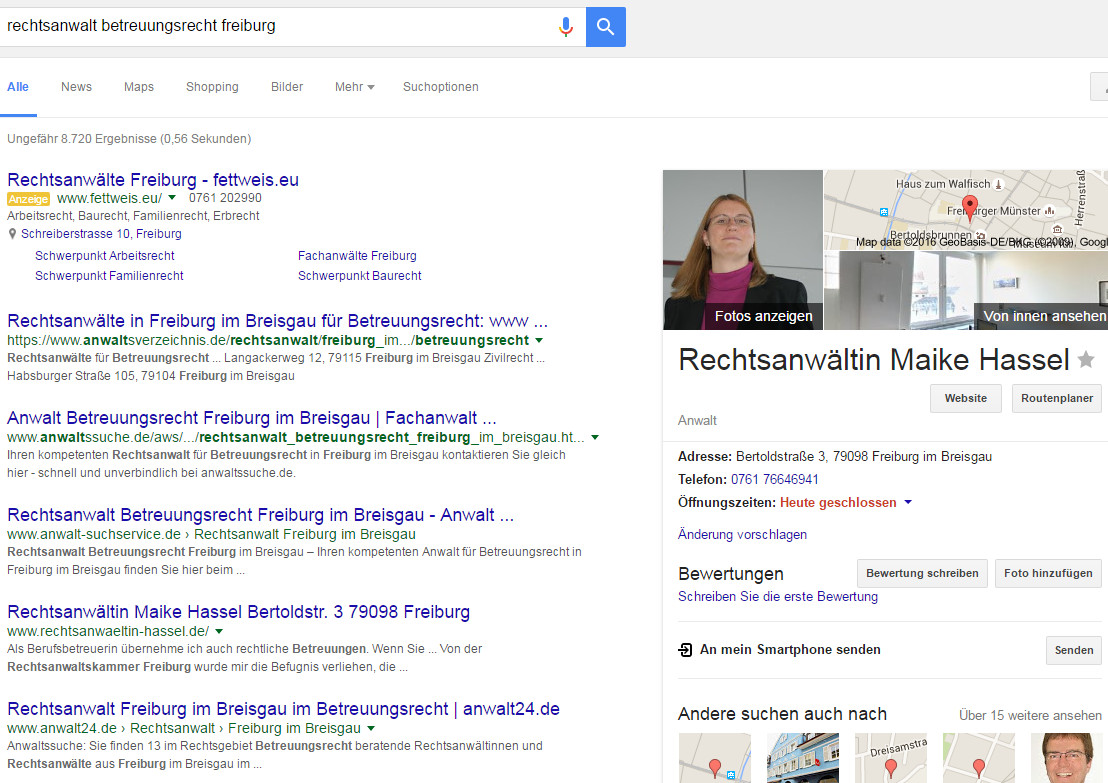The height and width of the screenshot is (783, 1108).
Task: Expand options arrow for rechtsanwaeltin-hassel.de result
Action: tap(219, 631)
